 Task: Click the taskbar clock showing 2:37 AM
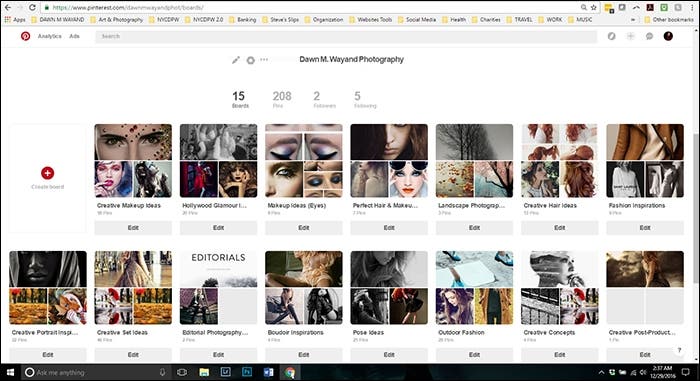point(662,372)
